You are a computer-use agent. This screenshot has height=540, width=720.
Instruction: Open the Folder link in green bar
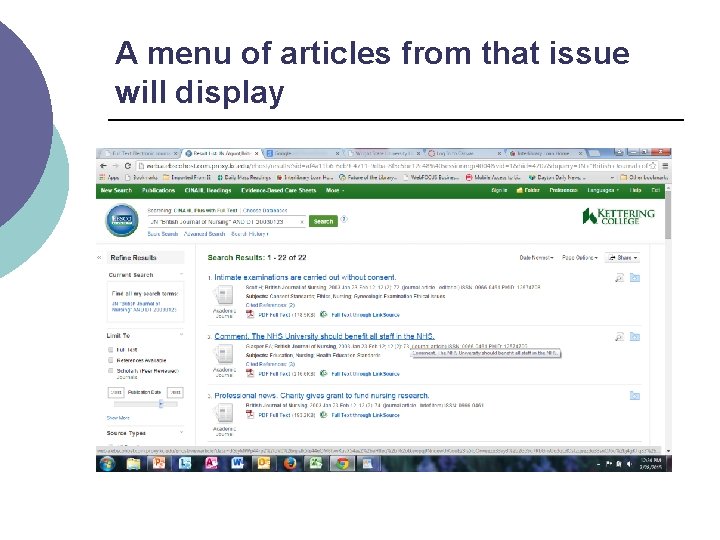click(x=528, y=190)
